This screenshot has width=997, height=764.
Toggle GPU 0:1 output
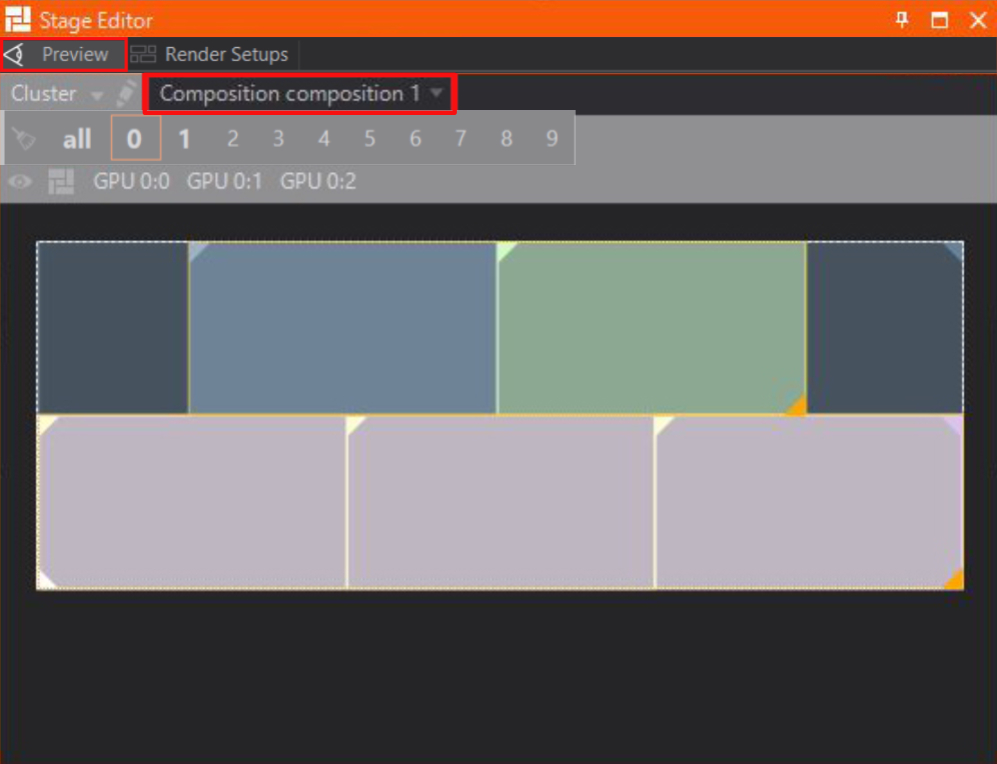(224, 182)
